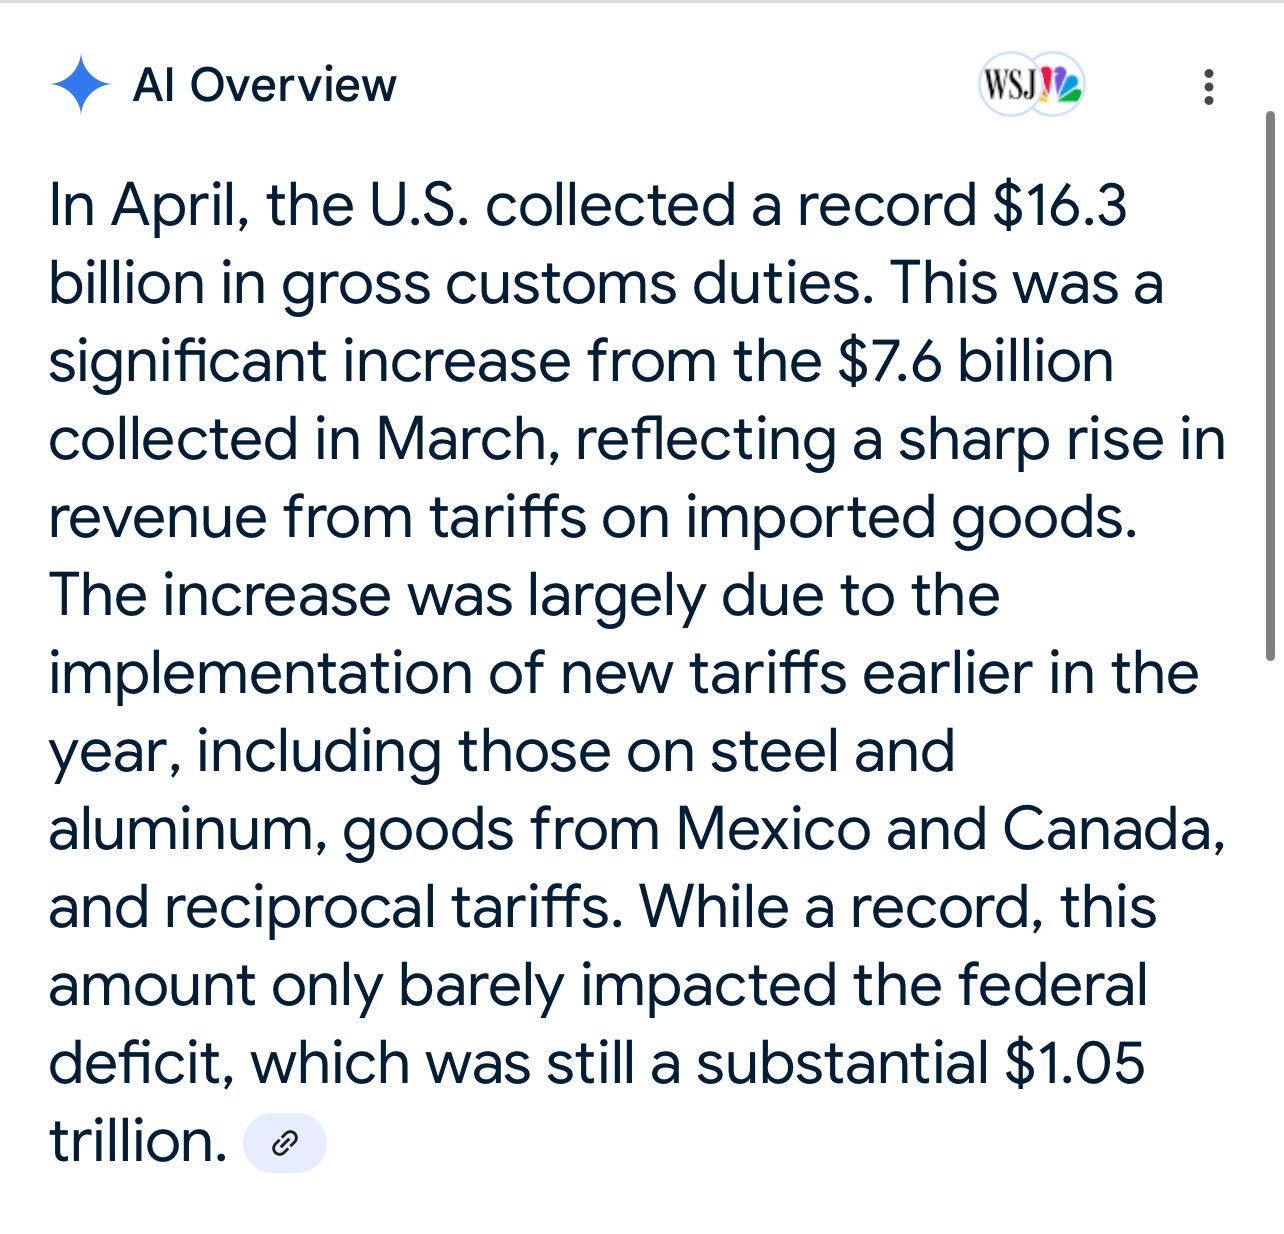This screenshot has width=1284, height=1234.
Task: Click the '$16.3' figure in the text
Action: pyautogui.click(x=1060, y=205)
